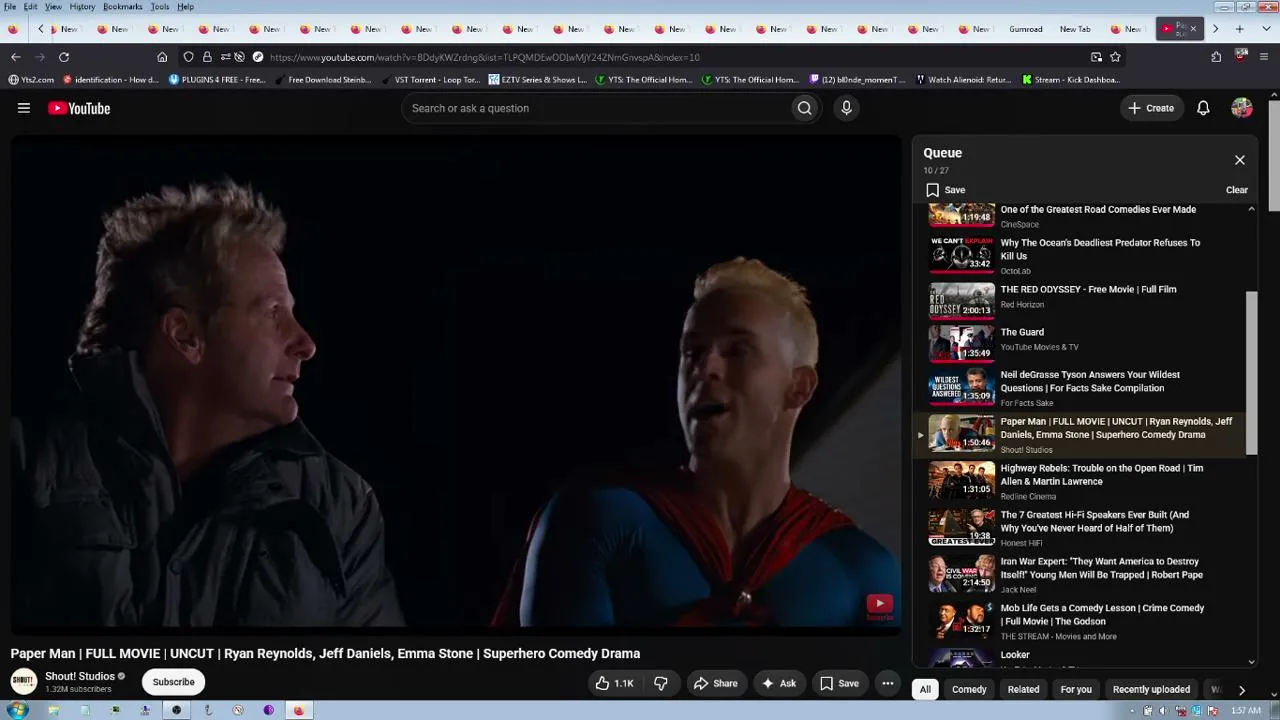Click the magnifier search button
1280x720 pixels.
804,108
